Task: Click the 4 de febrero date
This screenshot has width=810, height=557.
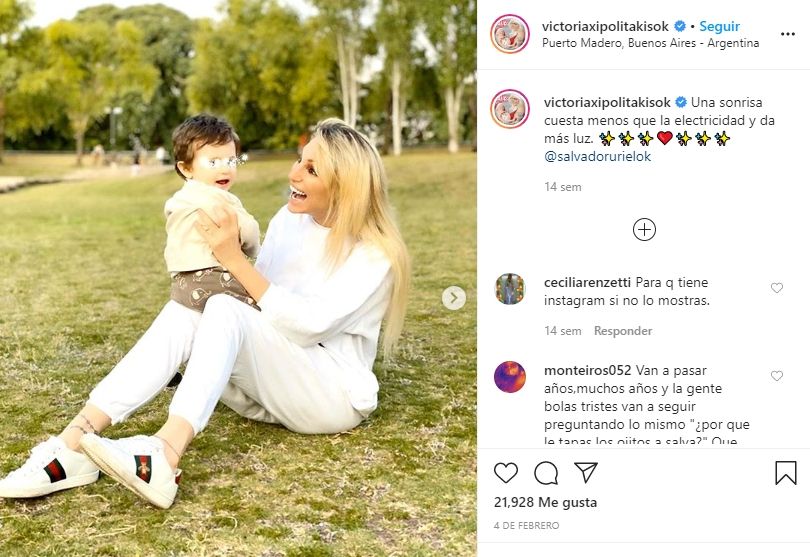Action: coord(526,525)
